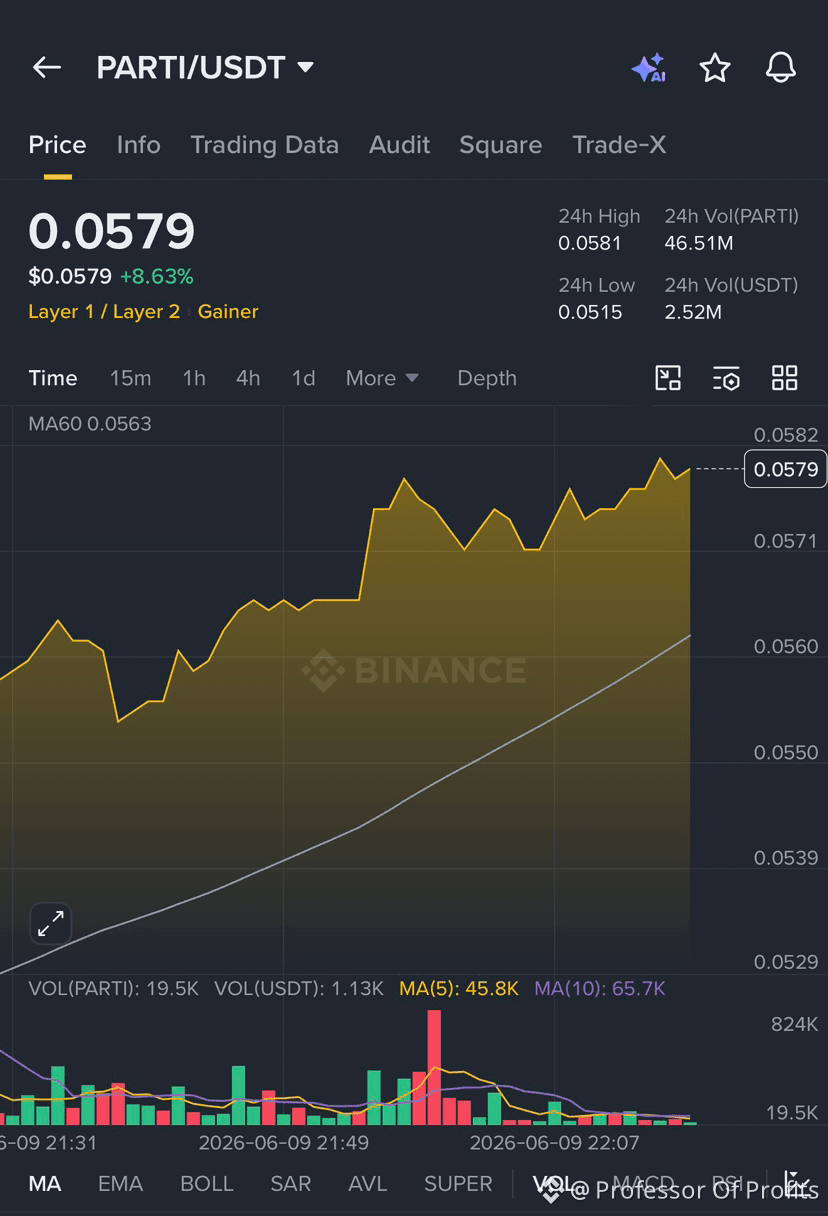Click the tallest red volume bar
Screen dimensions: 828x1216
(434, 1067)
